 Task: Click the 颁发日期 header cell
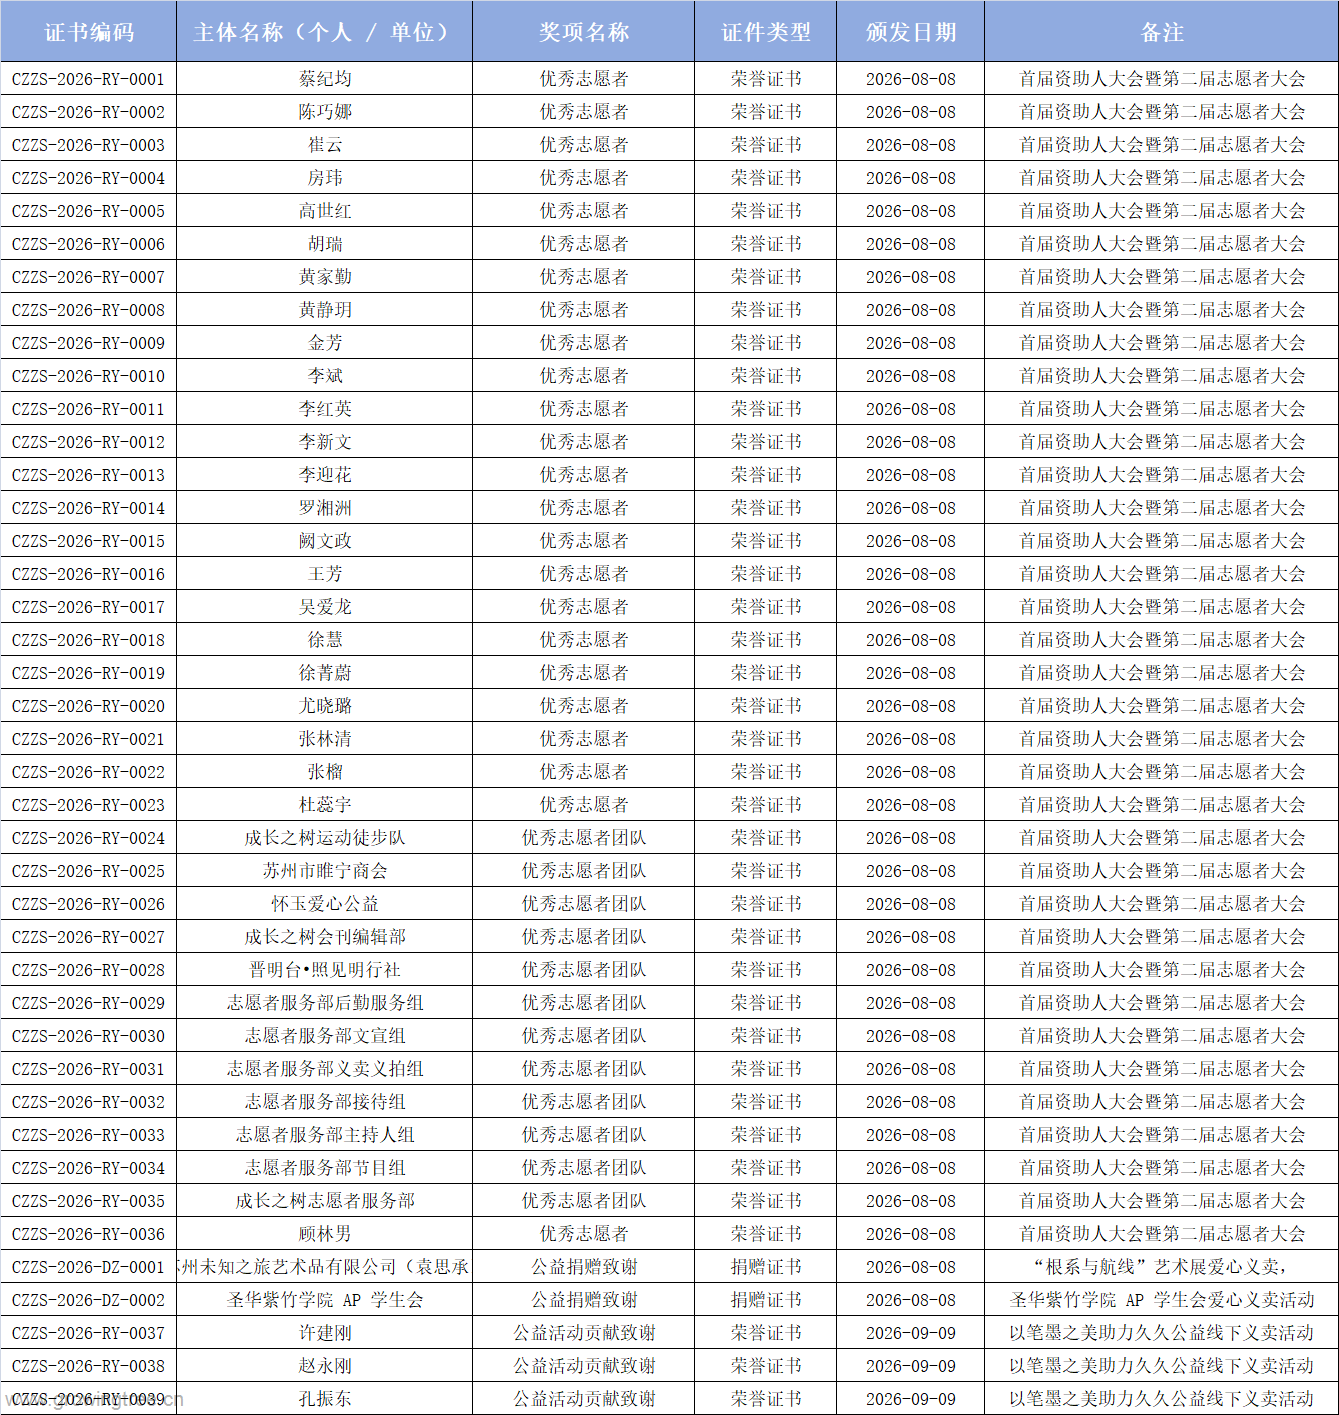pos(910,32)
